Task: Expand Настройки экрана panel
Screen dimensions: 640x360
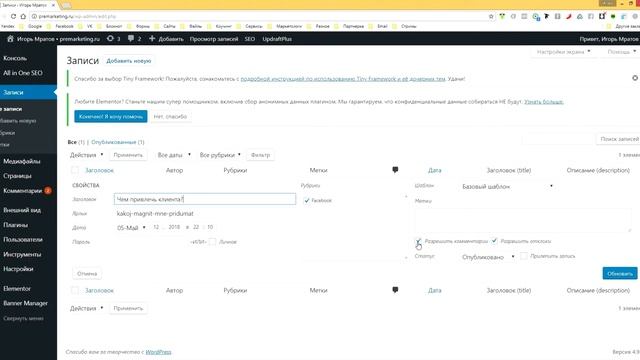Action: click(563, 52)
